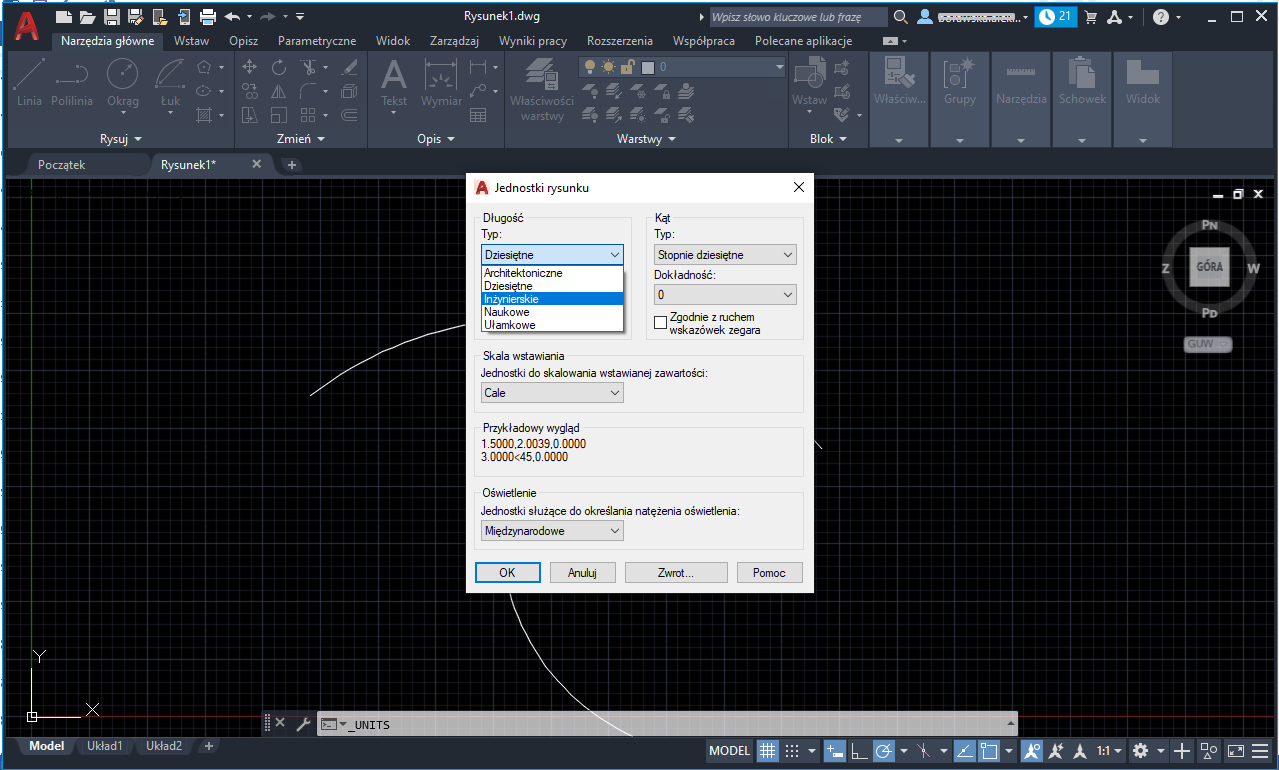Toggle snap mode dots in status bar

792,750
